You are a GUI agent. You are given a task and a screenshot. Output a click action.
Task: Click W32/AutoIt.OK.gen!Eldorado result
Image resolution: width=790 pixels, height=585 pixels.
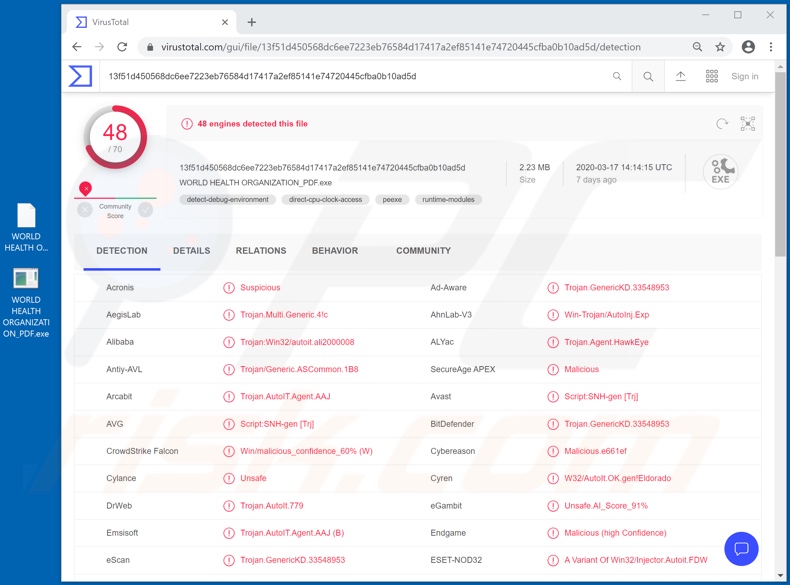[617, 478]
